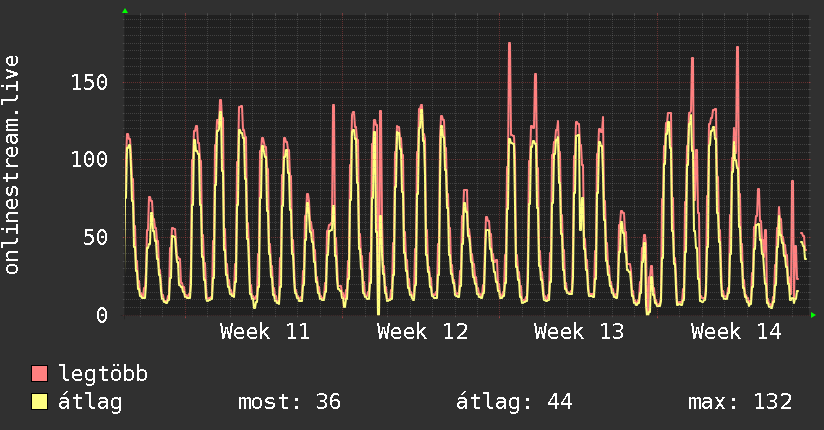Click the 100 y-axis tick label
Viewport: 824px width, 430px height.
89,159
